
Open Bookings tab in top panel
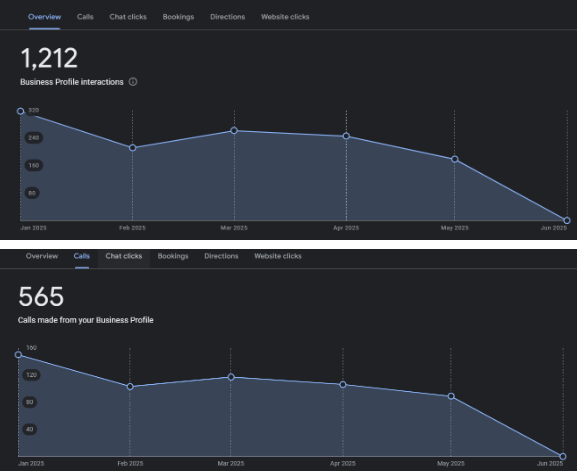pos(178,17)
